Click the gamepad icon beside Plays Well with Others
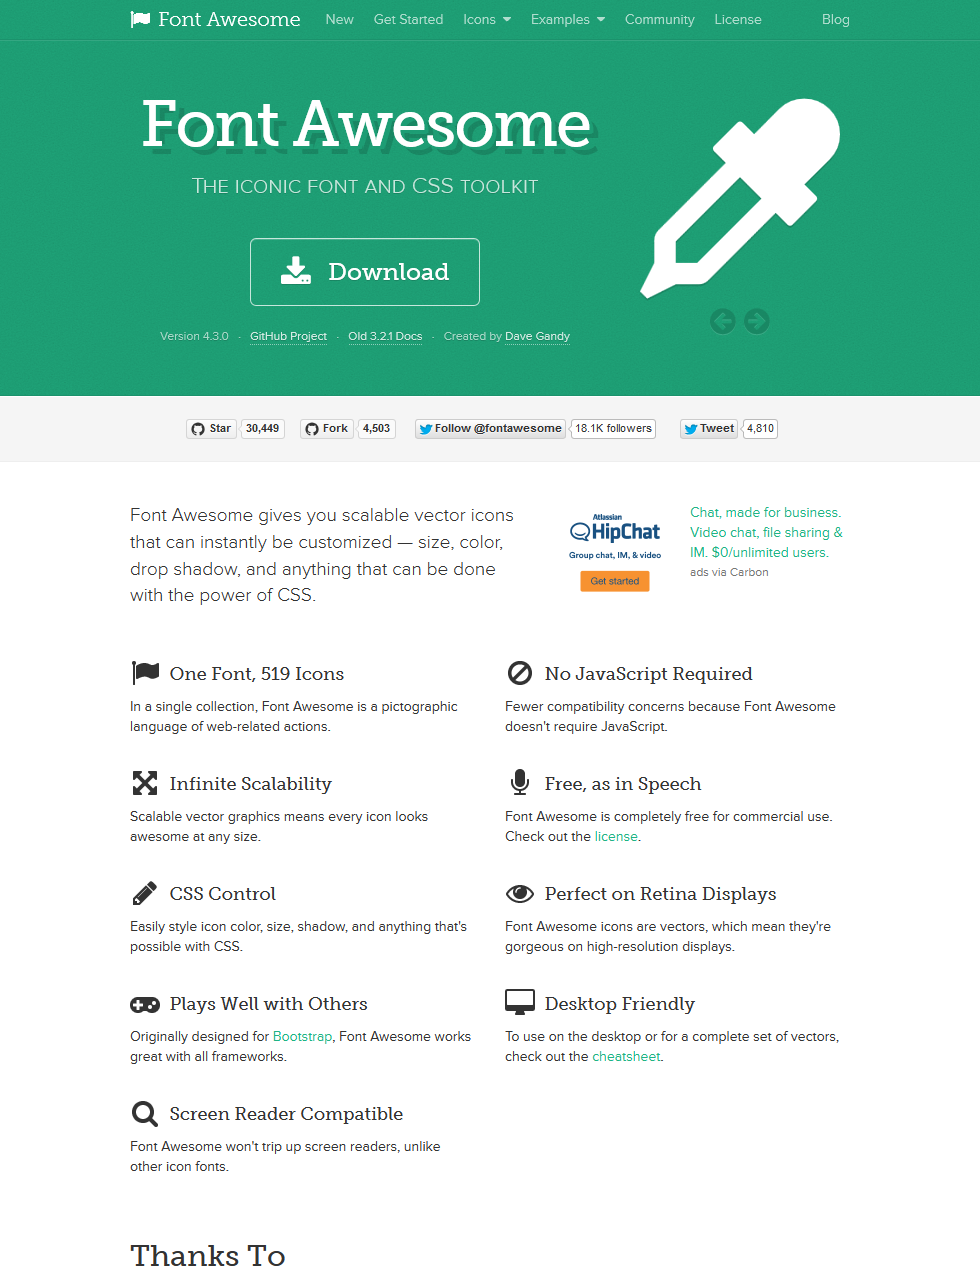The width and height of the screenshot is (980, 1280). pos(145,1004)
